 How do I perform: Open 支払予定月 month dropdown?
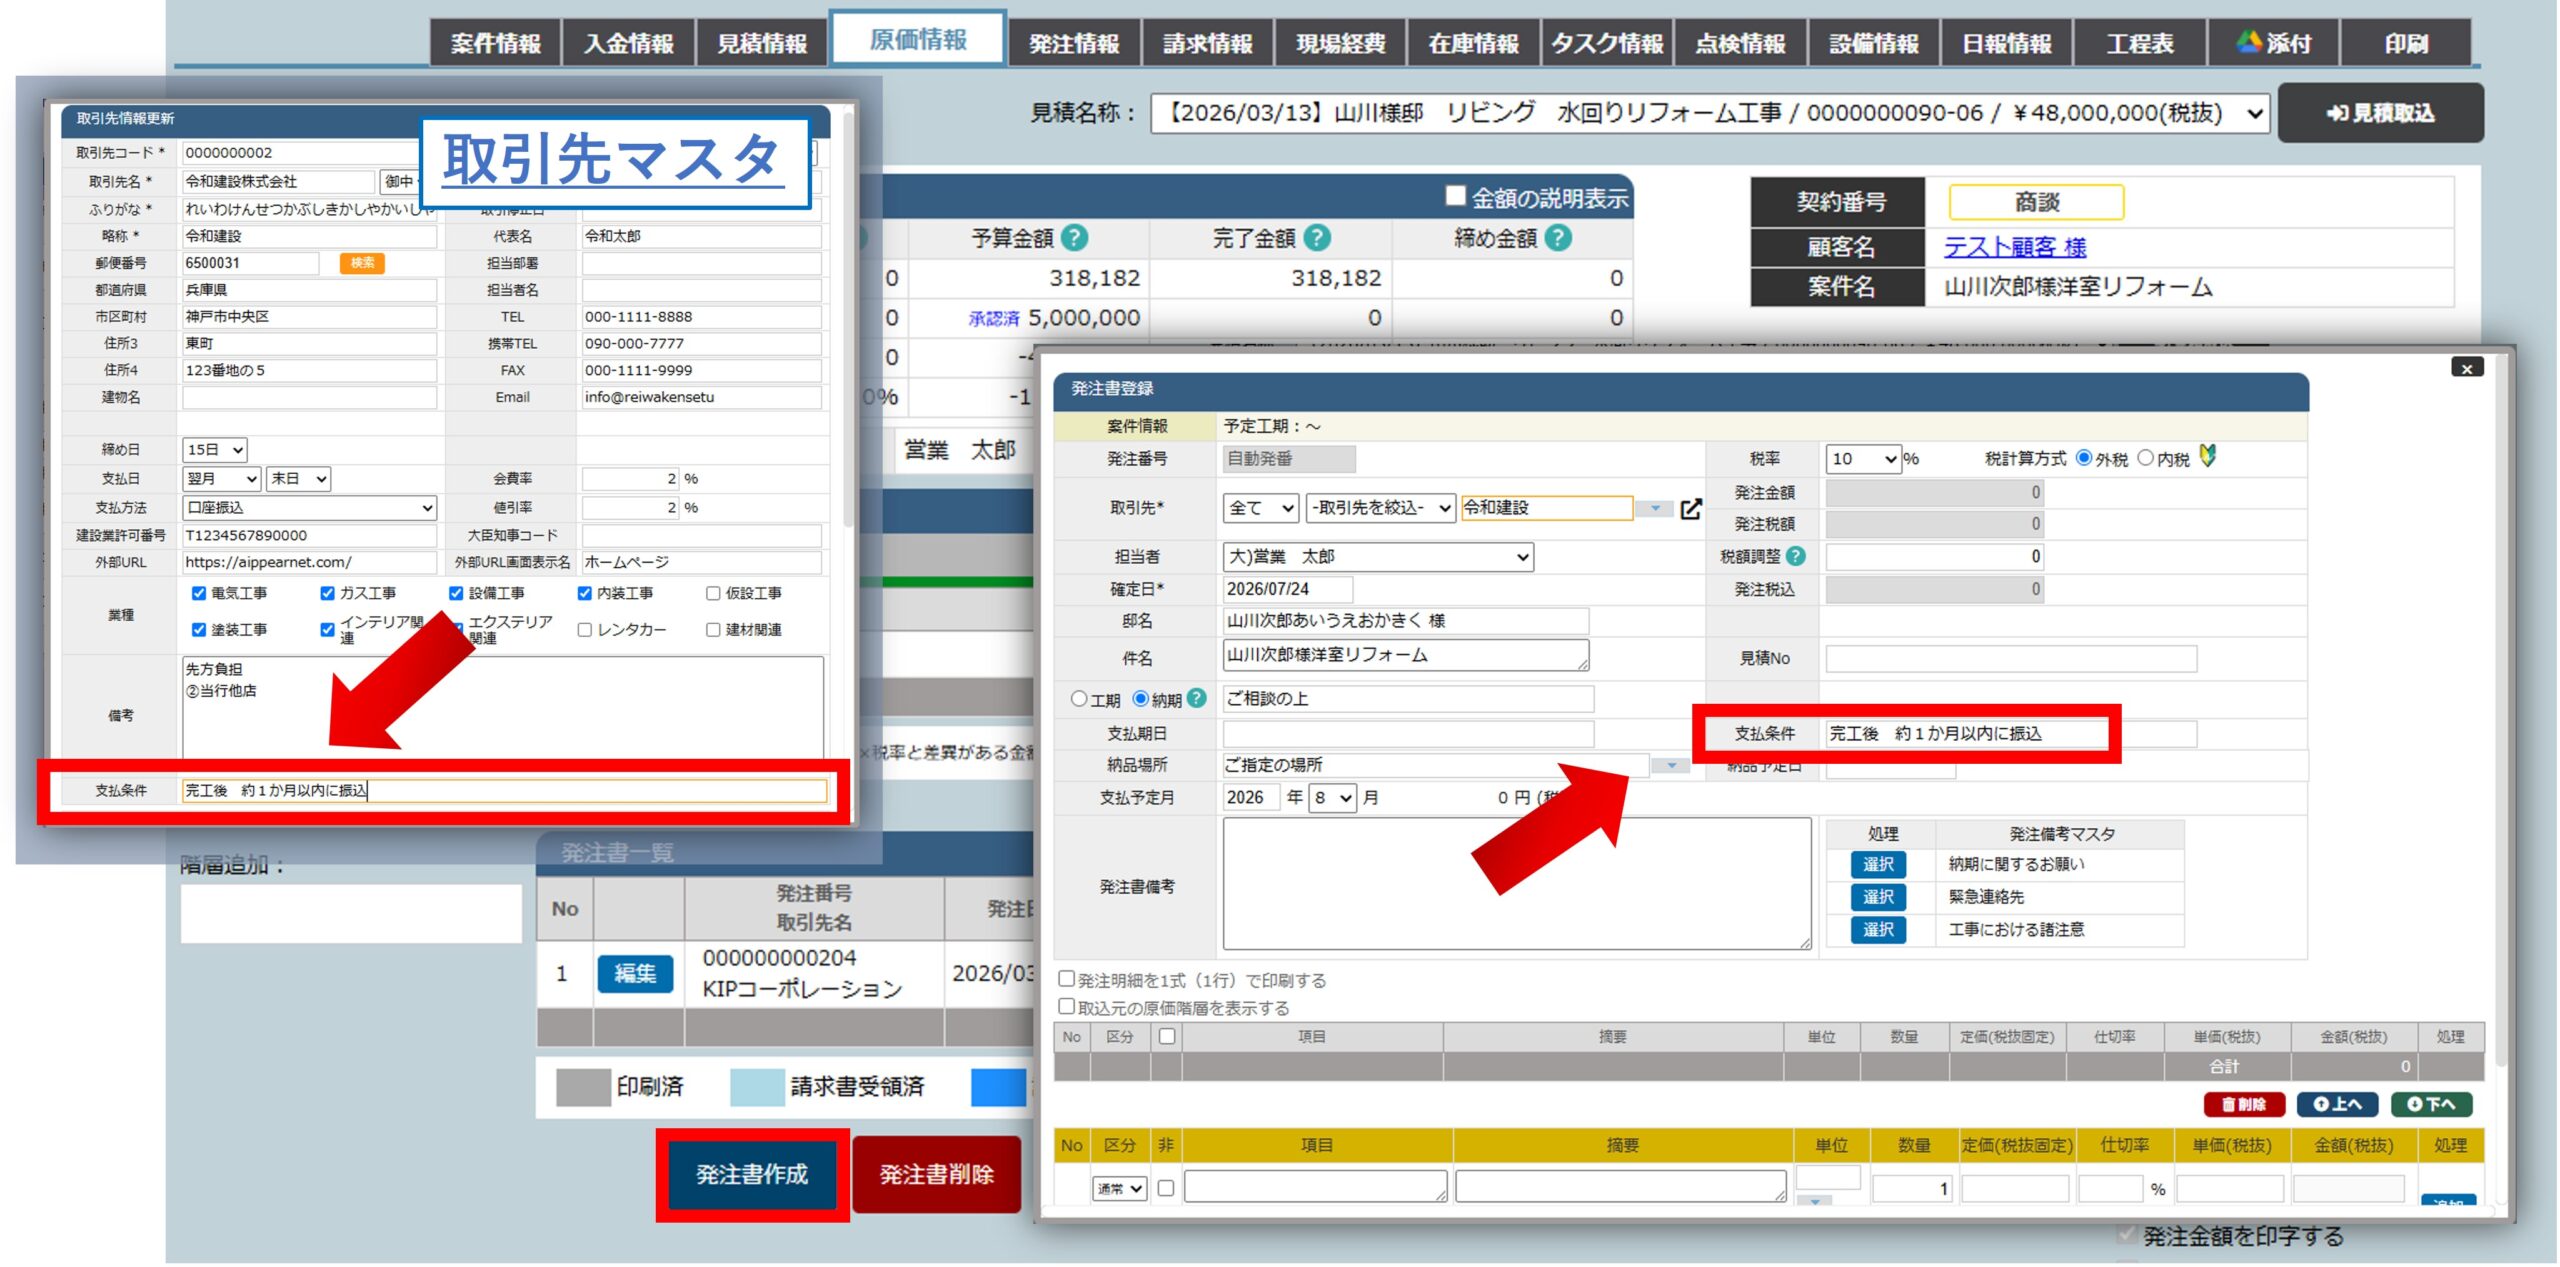1334,797
